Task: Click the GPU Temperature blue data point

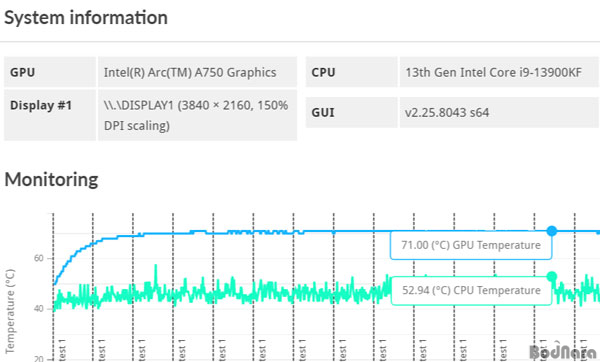Action: click(551, 231)
